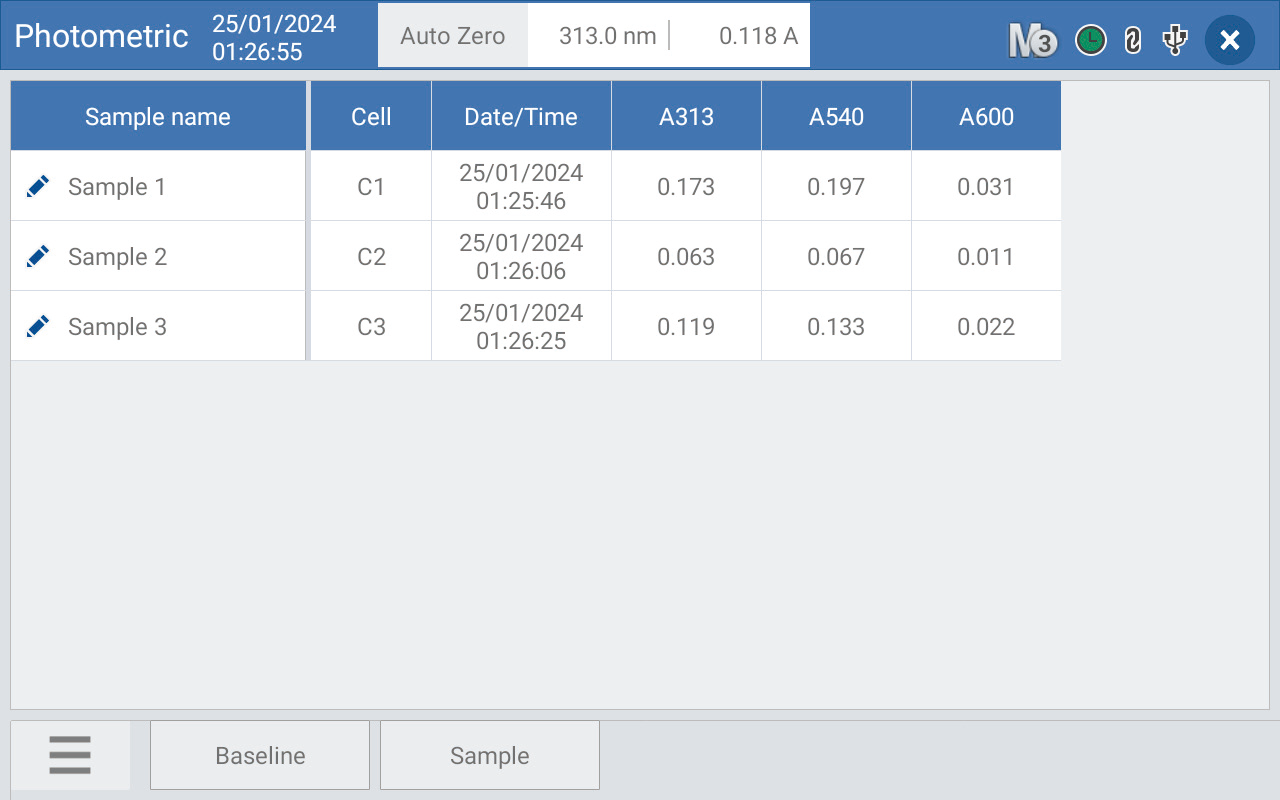Image resolution: width=1280 pixels, height=800 pixels.
Task: Click the USB status icon
Action: (1175, 40)
